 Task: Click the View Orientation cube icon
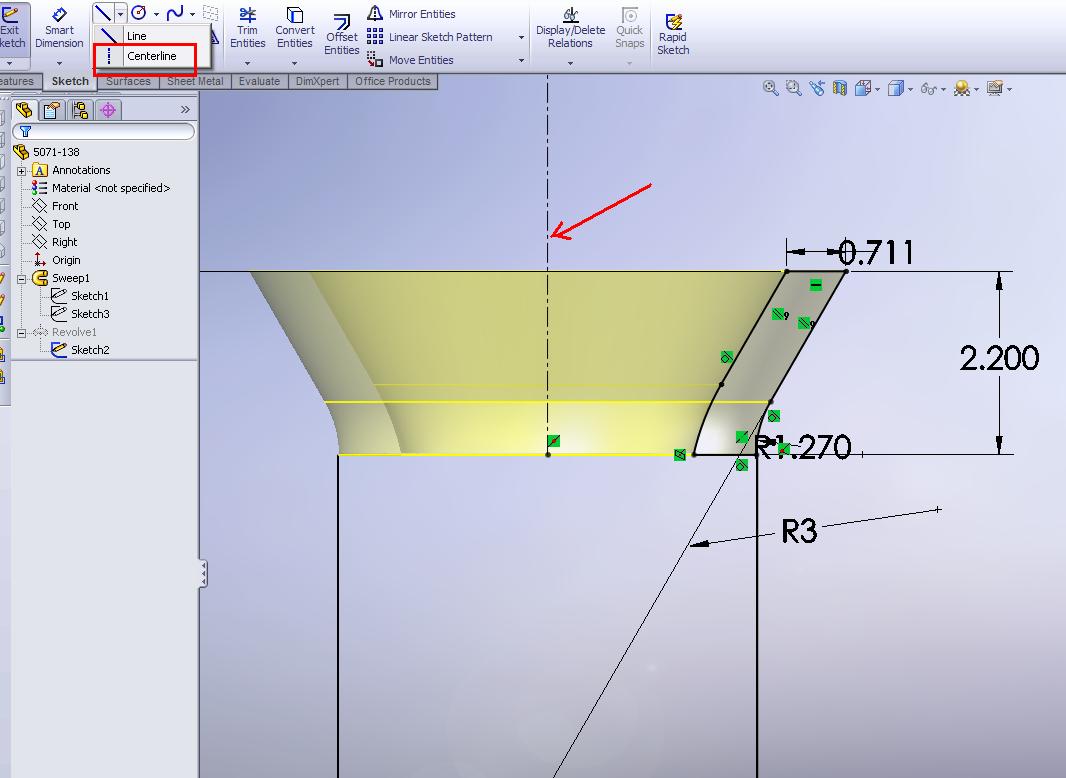(x=863, y=88)
